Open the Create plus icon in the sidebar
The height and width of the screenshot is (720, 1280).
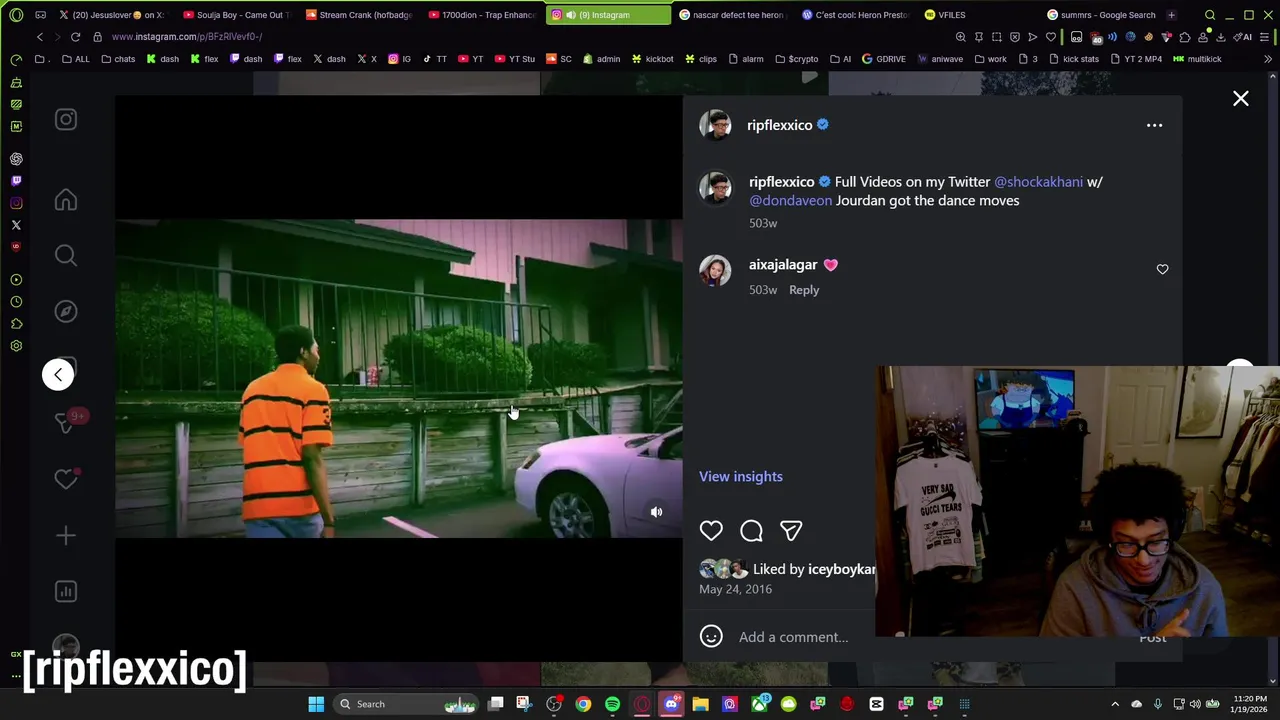click(x=66, y=536)
